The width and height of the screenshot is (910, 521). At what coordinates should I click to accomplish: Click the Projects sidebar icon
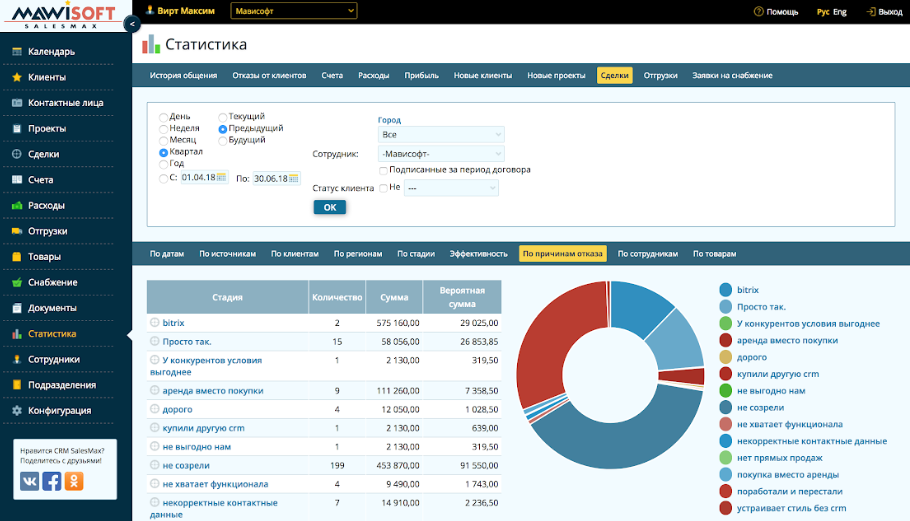point(17,128)
